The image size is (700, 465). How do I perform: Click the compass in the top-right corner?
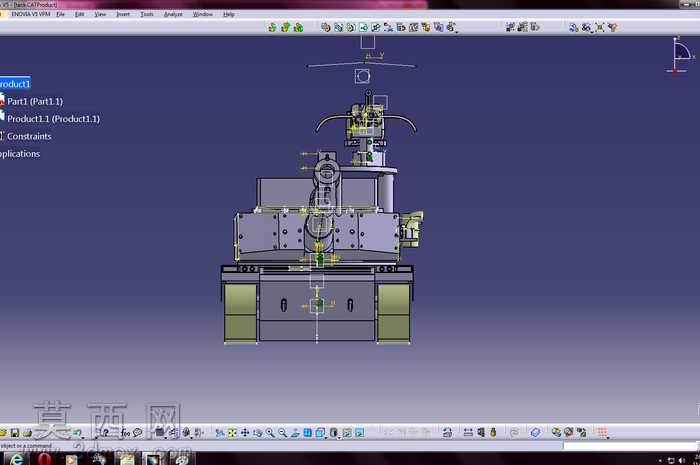(x=681, y=55)
